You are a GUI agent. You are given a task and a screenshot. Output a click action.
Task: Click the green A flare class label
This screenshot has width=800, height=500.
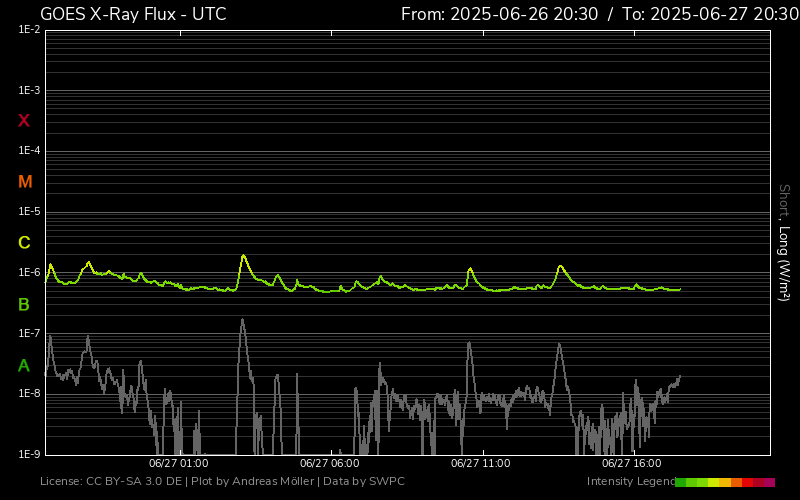(24, 366)
